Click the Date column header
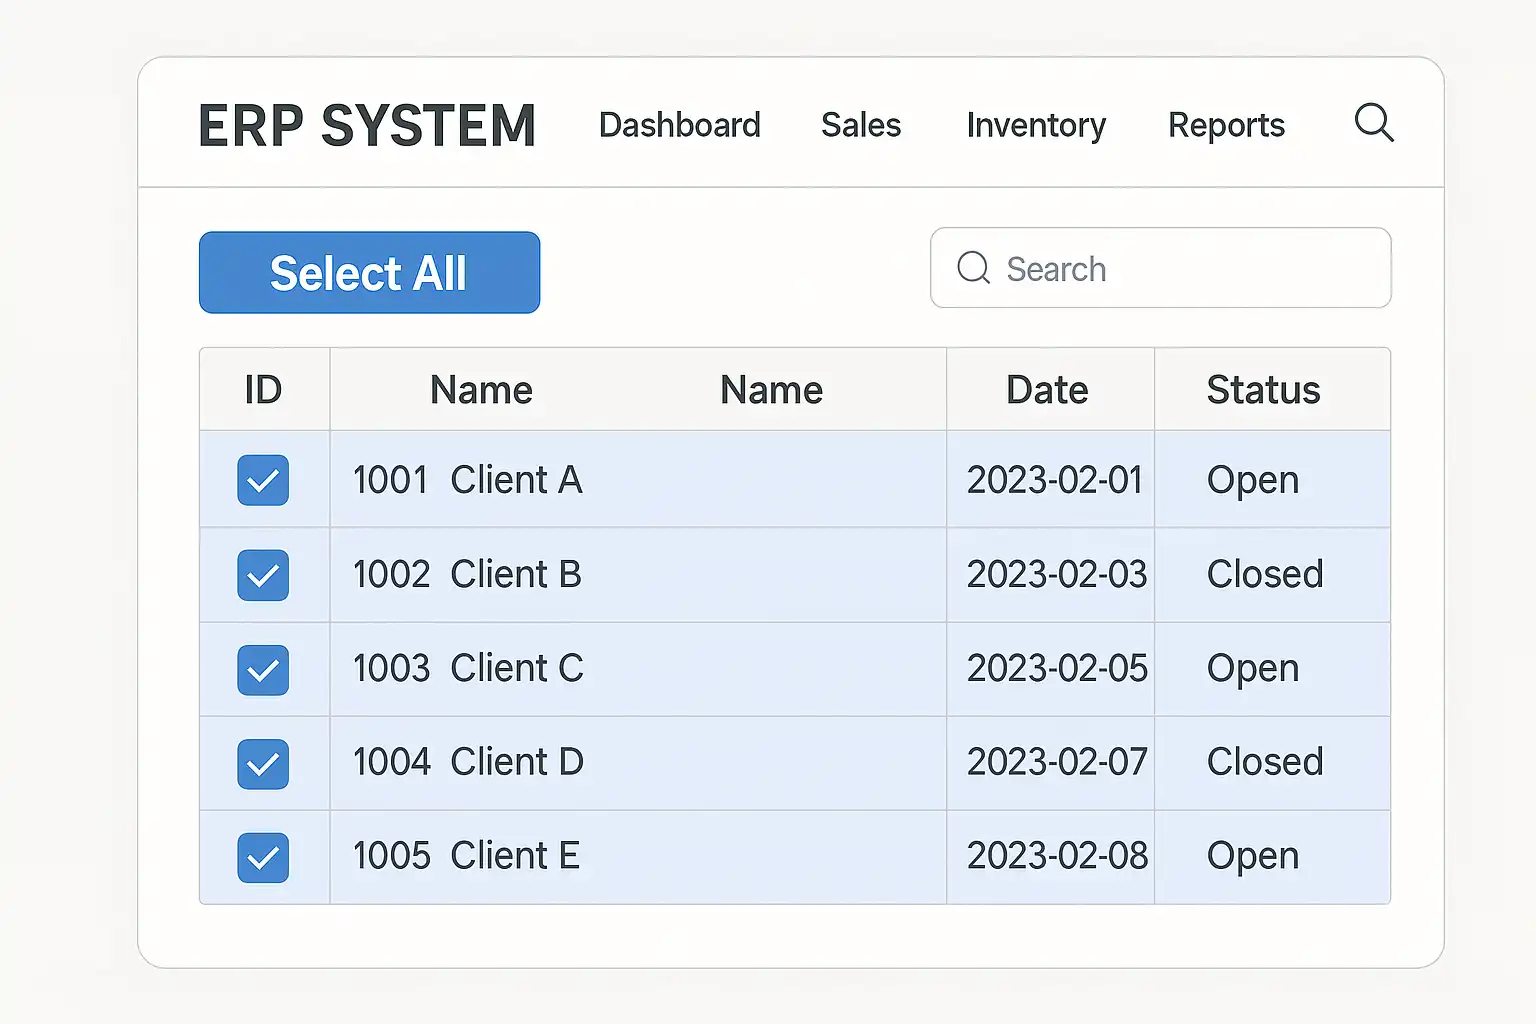The height and width of the screenshot is (1024, 1536). pos(1047,390)
